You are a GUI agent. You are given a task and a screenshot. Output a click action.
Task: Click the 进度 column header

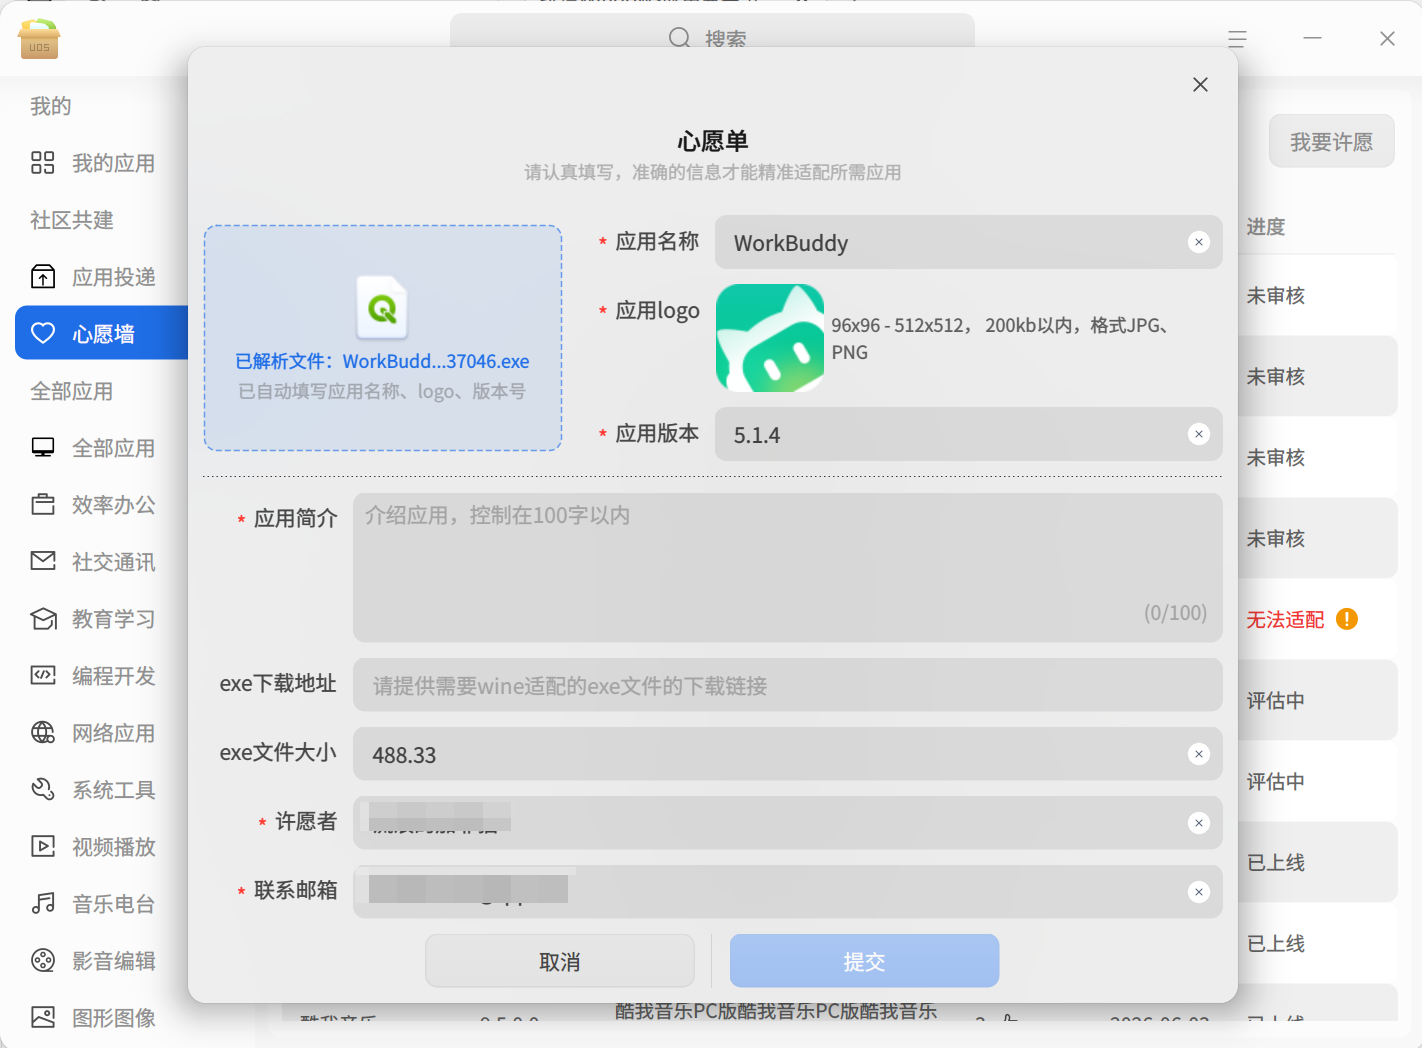pos(1266,227)
